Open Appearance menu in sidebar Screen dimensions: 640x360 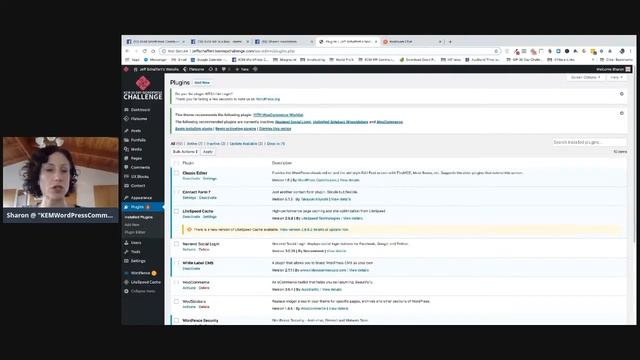point(141,198)
